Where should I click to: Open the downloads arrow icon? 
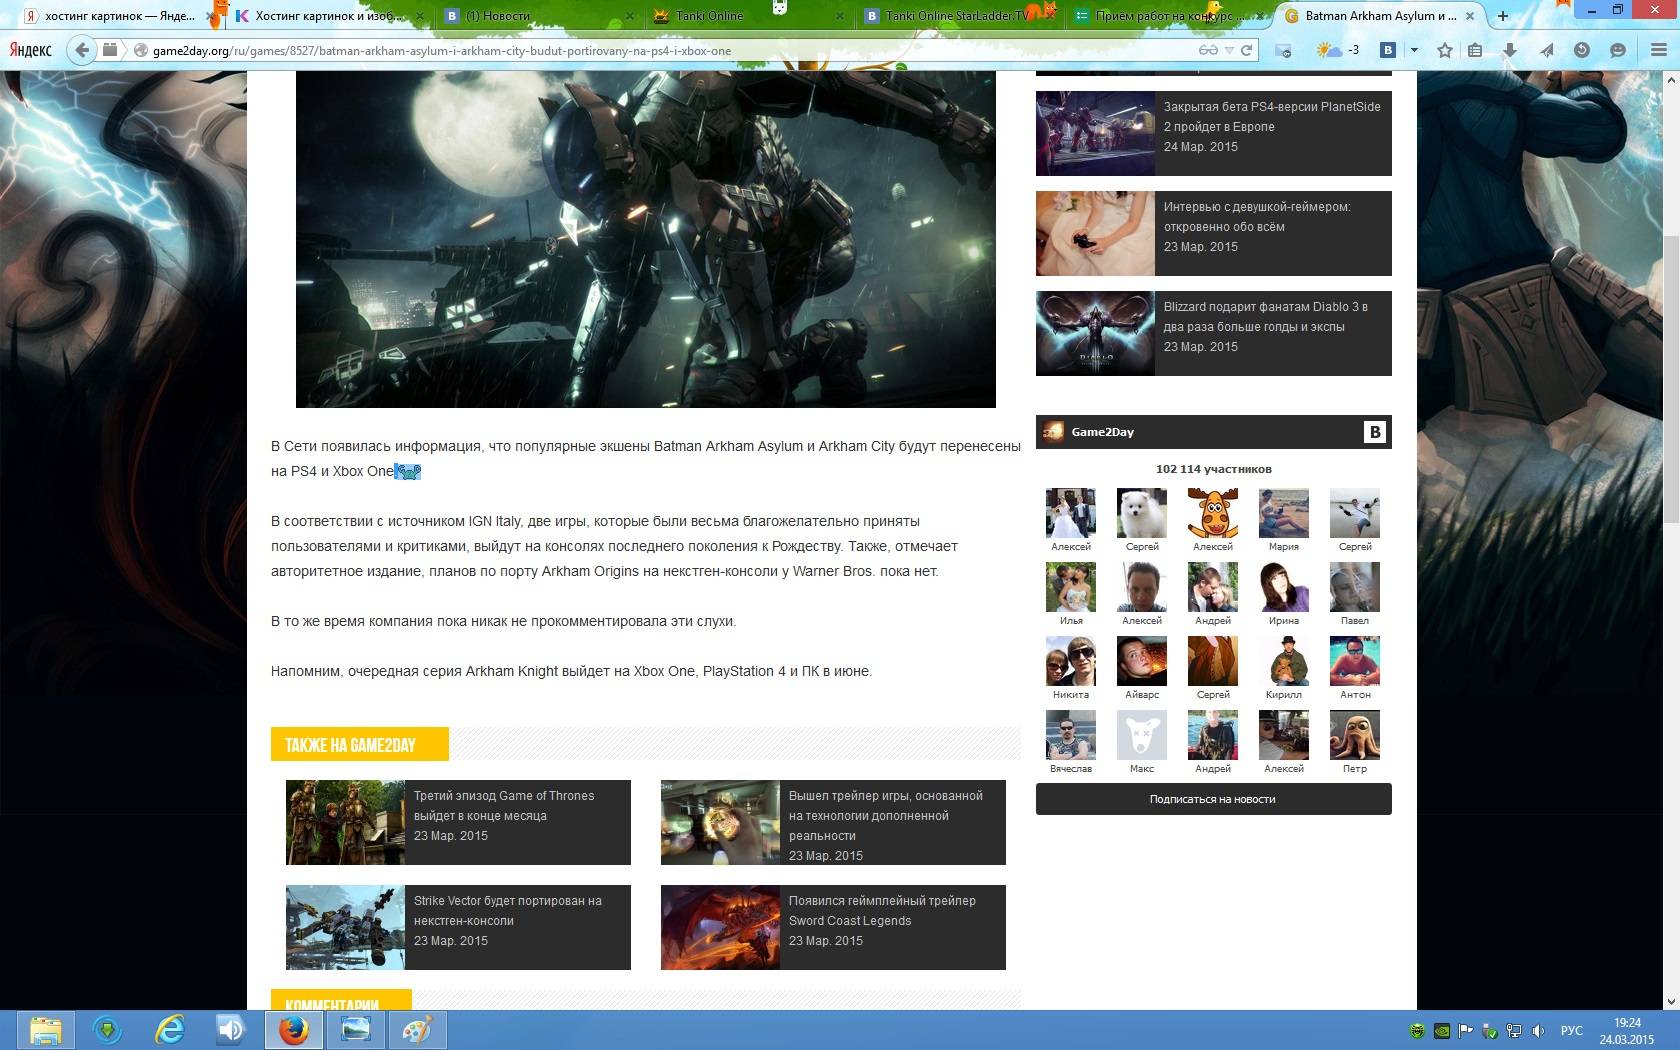pos(1510,50)
